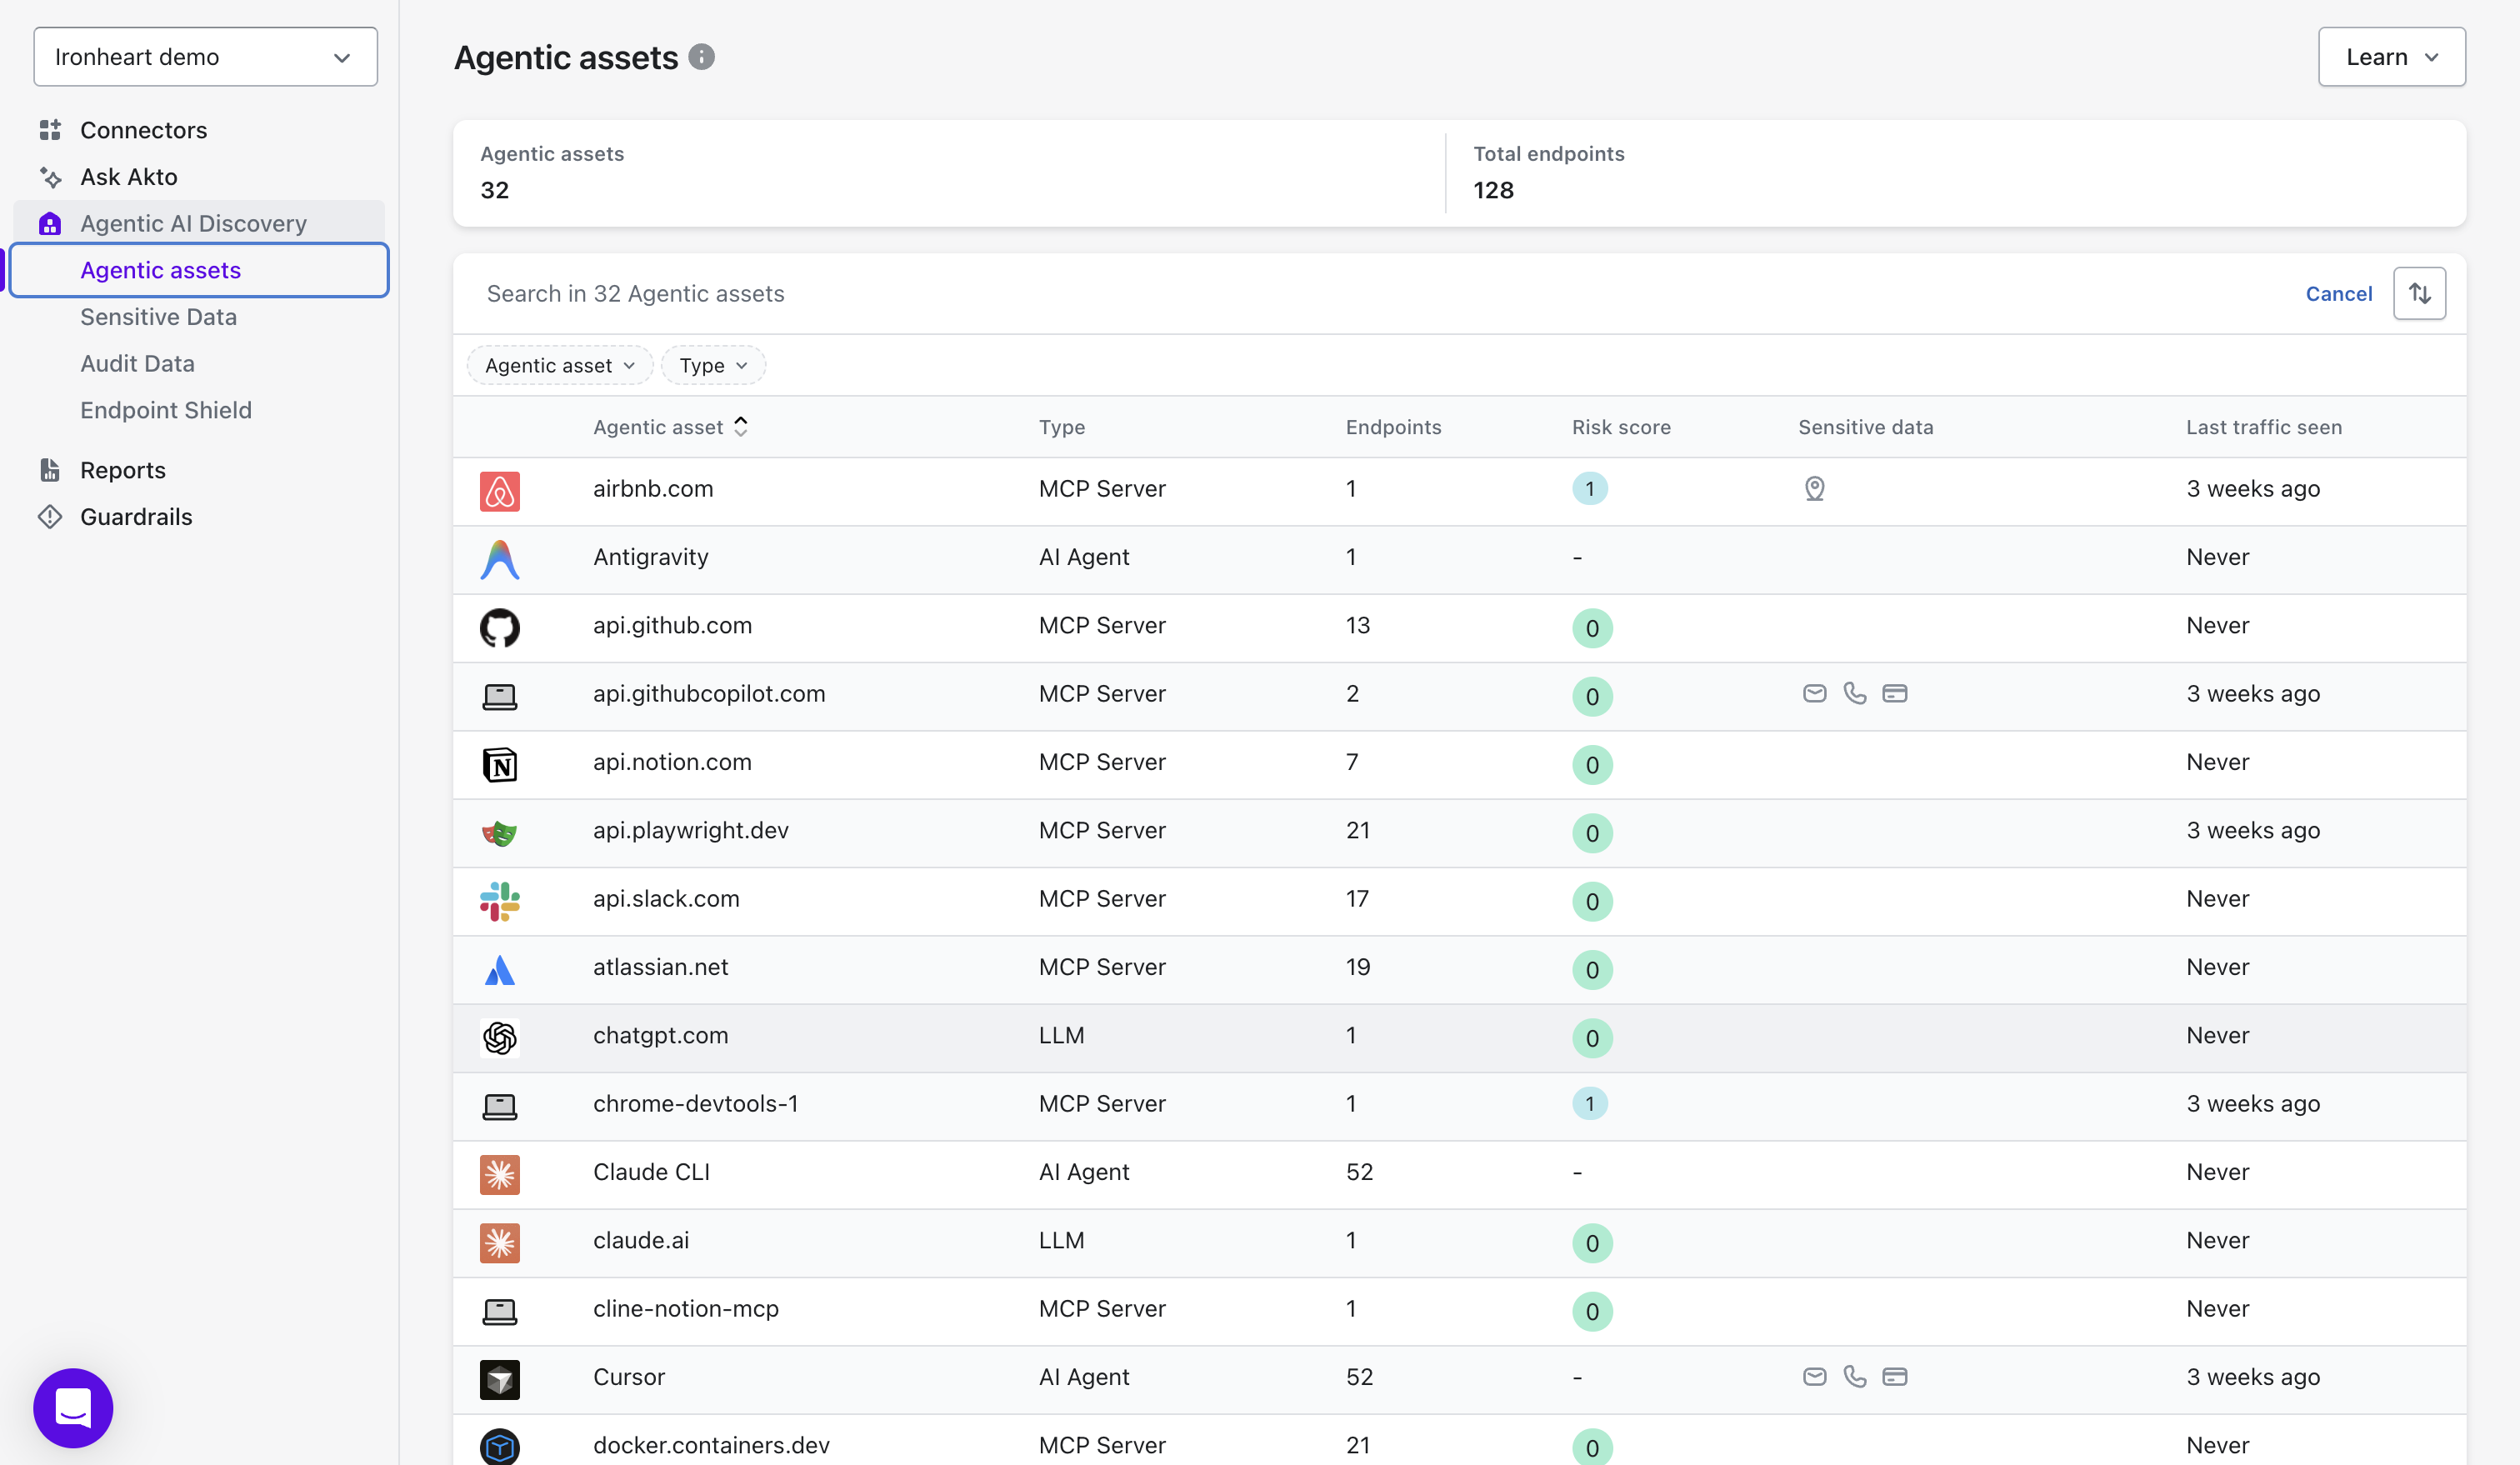Open the chat support bubble icon
The width and height of the screenshot is (2520, 1465).
[x=73, y=1407]
